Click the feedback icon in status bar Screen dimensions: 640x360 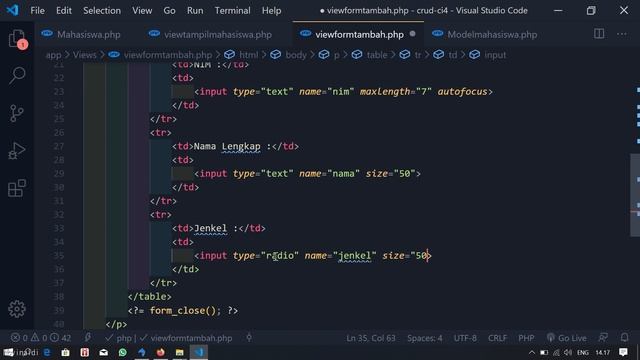(603, 338)
